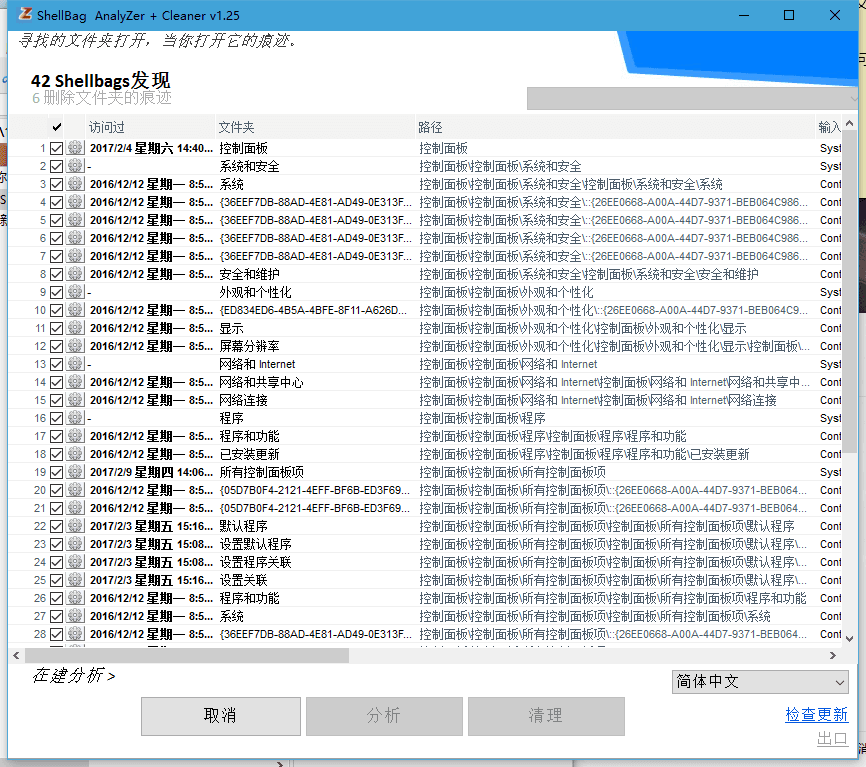
Task: Click the gear icon in row 13 网络和 Internet
Action: pyautogui.click(x=75, y=364)
